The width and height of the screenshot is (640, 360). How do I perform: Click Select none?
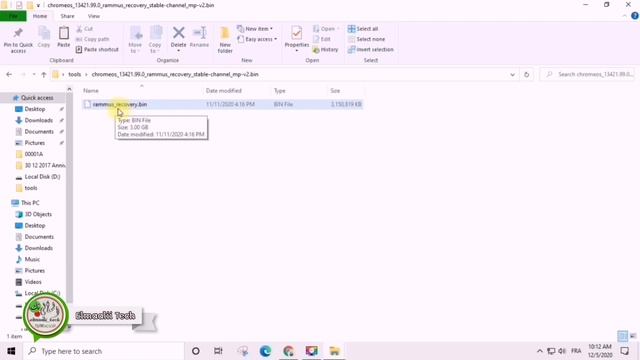click(366, 39)
